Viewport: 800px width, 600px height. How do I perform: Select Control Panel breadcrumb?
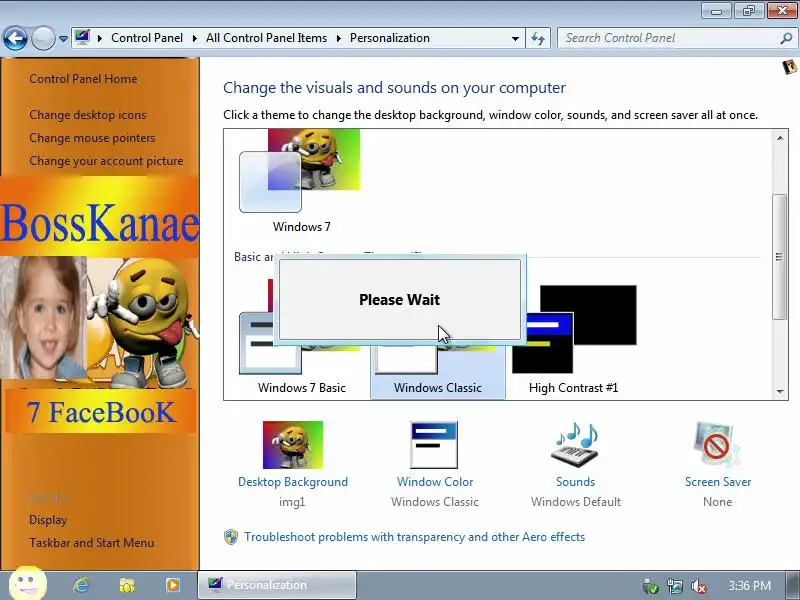click(x=147, y=38)
